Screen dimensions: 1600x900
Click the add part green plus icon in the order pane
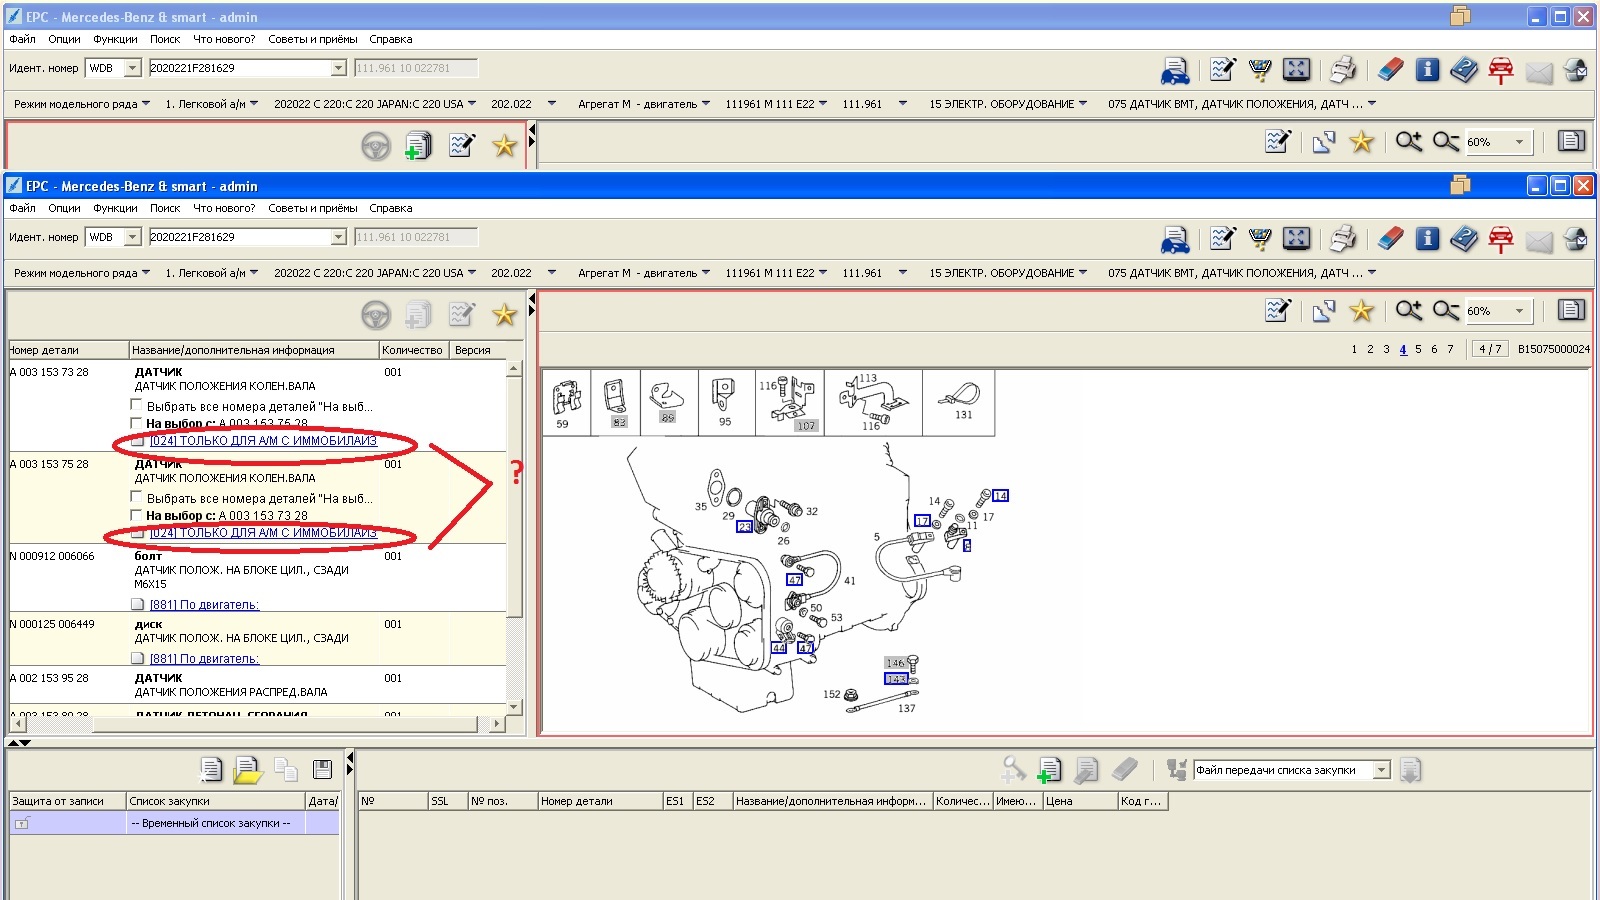(1049, 769)
